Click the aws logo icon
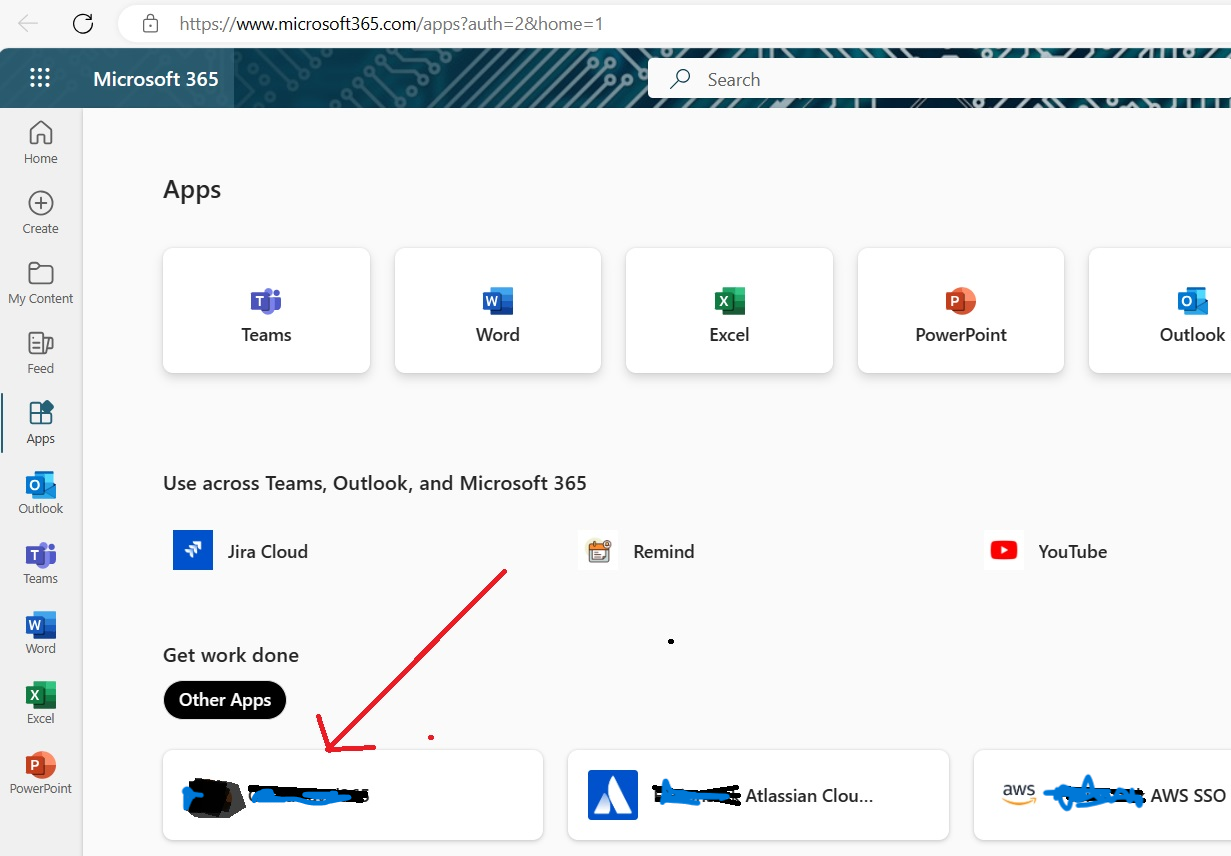The image size is (1231, 856). pos(1019,794)
